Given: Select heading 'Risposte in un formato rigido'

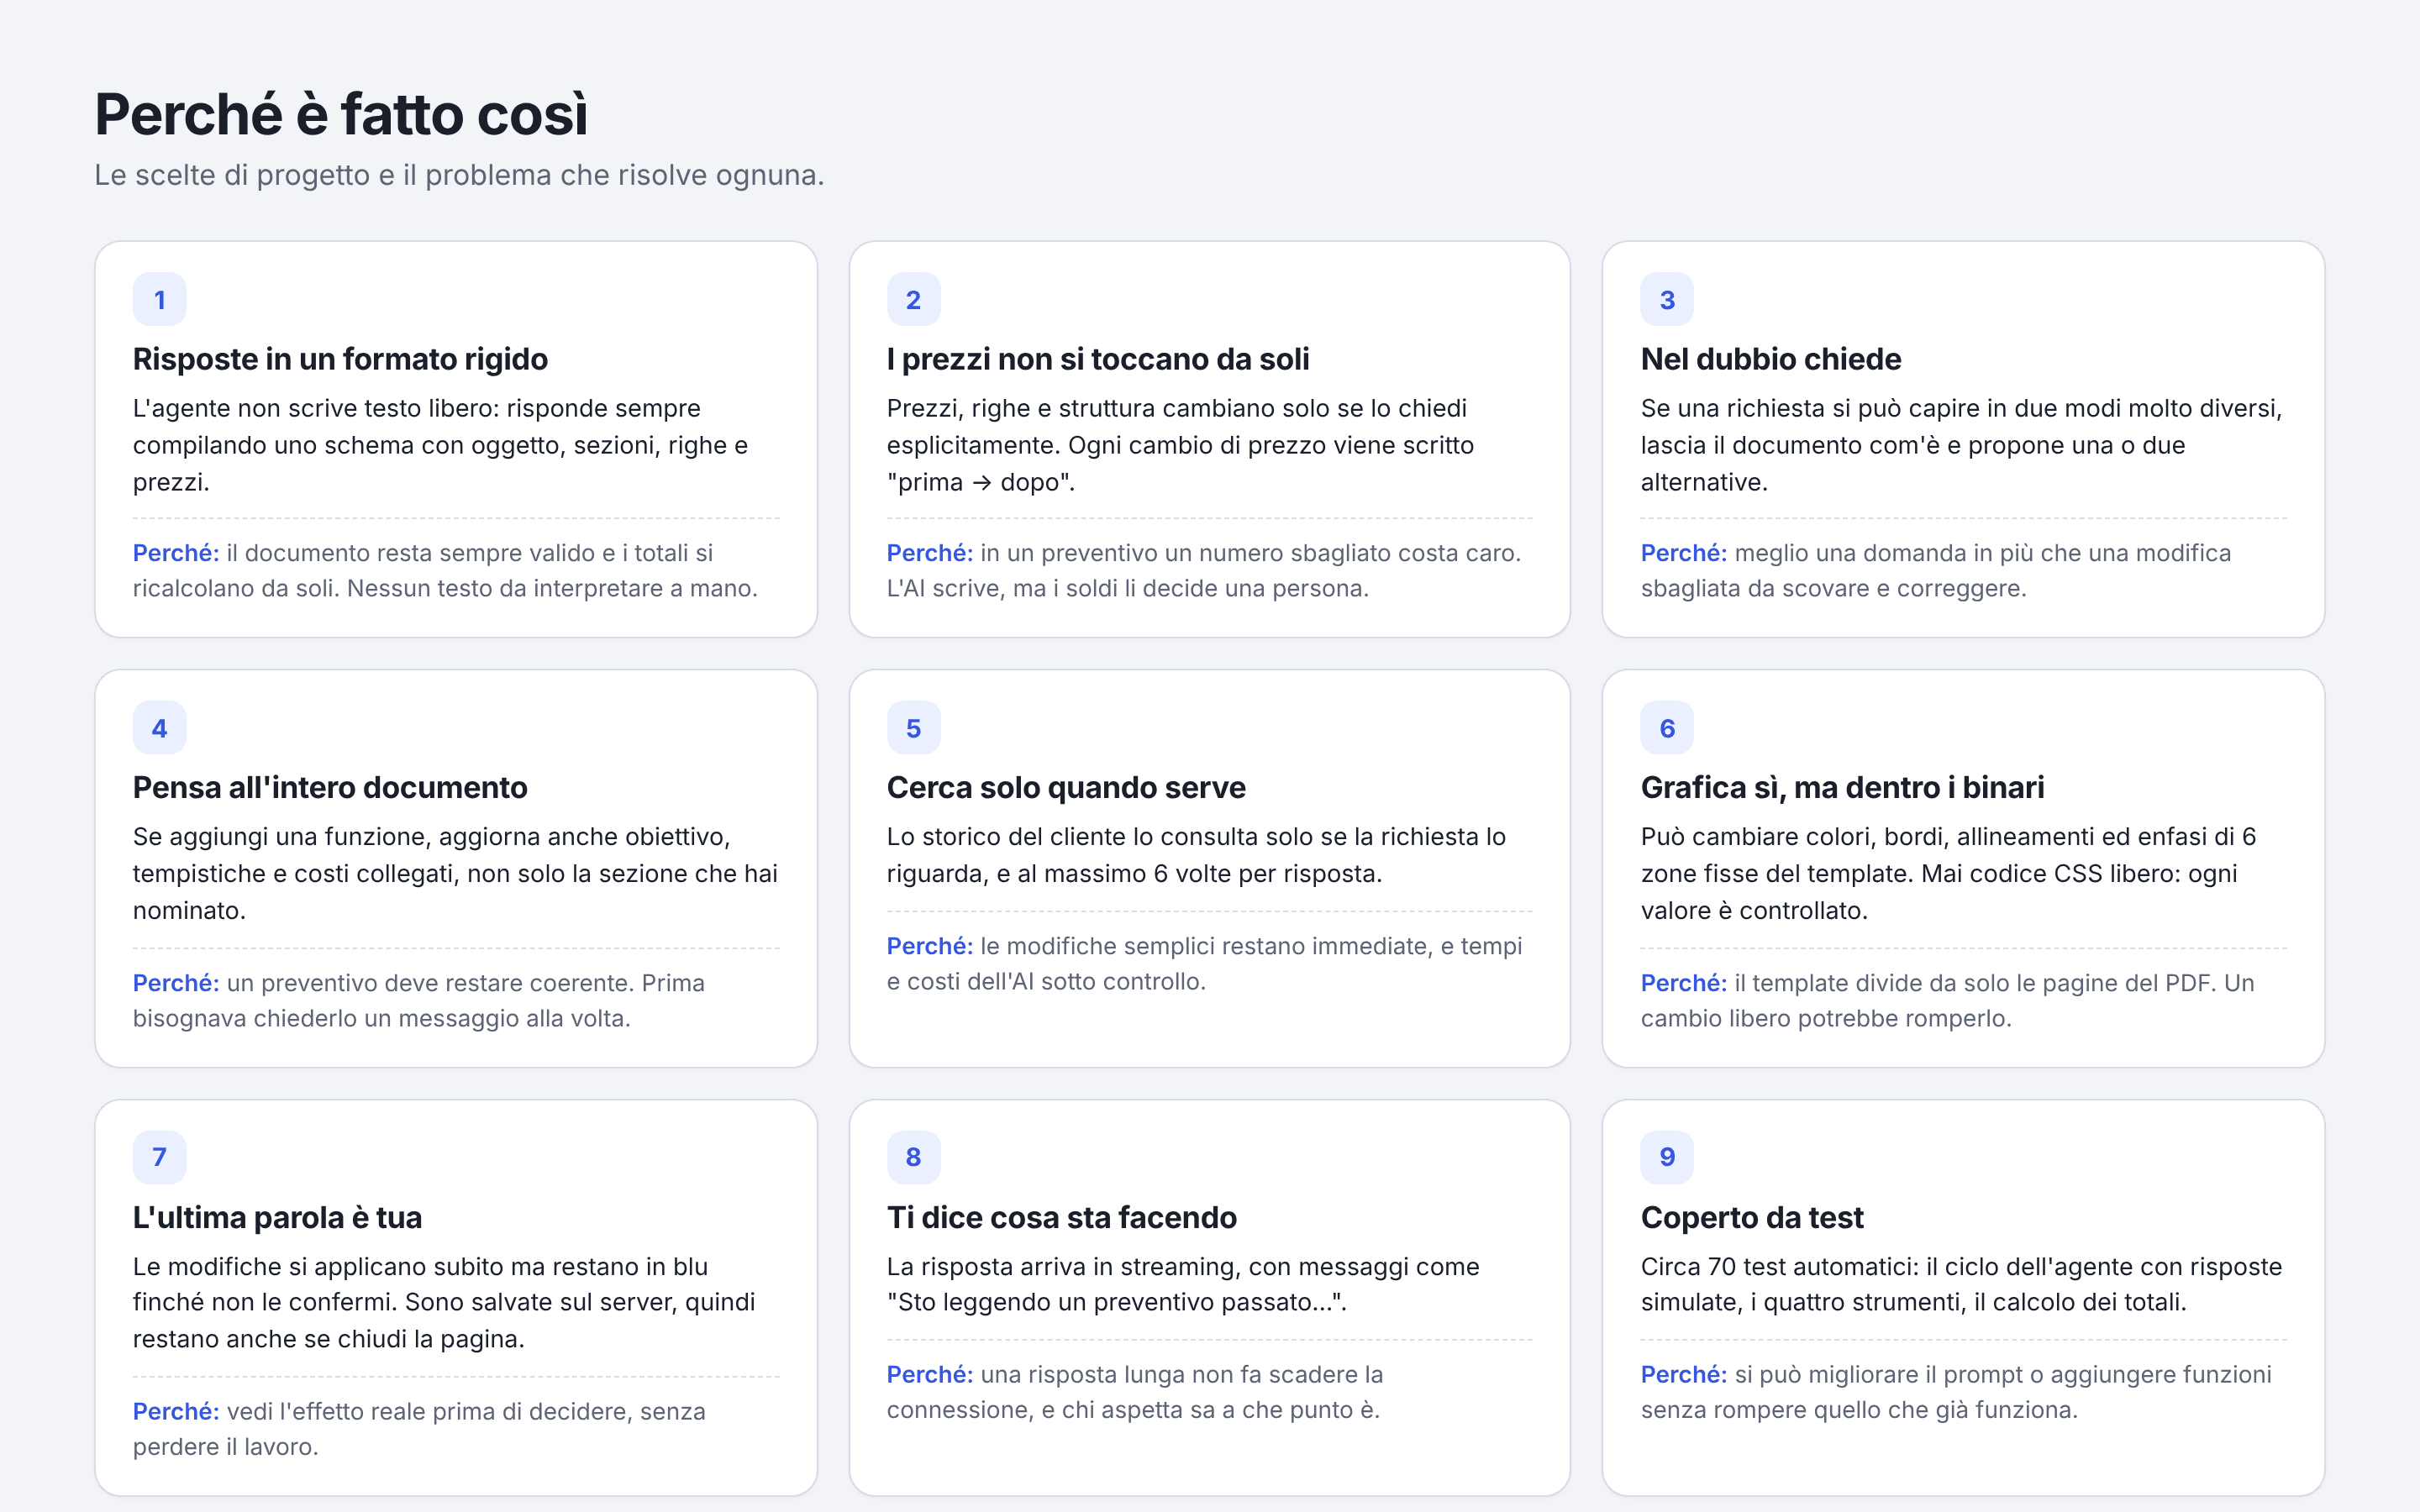Looking at the screenshot, I should click(340, 359).
